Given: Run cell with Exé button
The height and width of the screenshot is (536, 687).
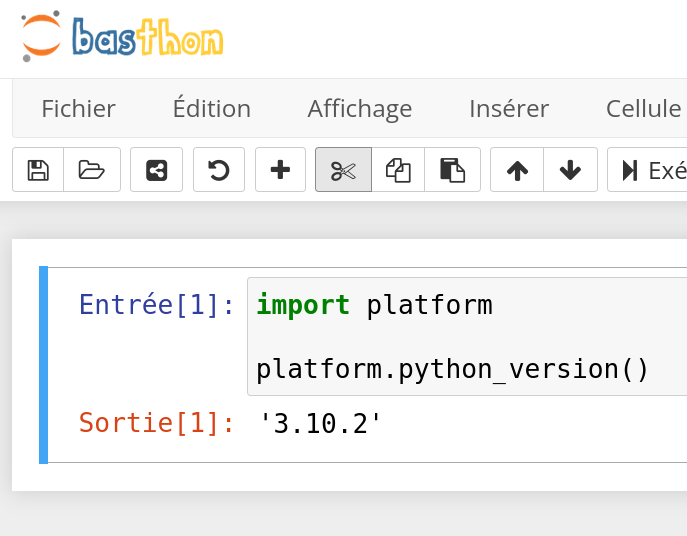Looking at the screenshot, I should (x=647, y=170).
